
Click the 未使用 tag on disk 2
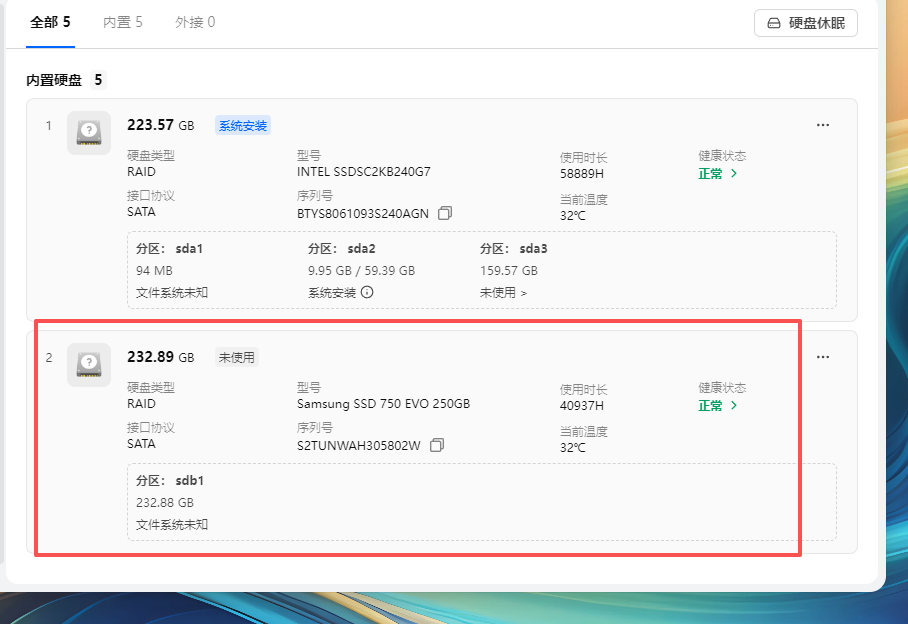point(237,357)
